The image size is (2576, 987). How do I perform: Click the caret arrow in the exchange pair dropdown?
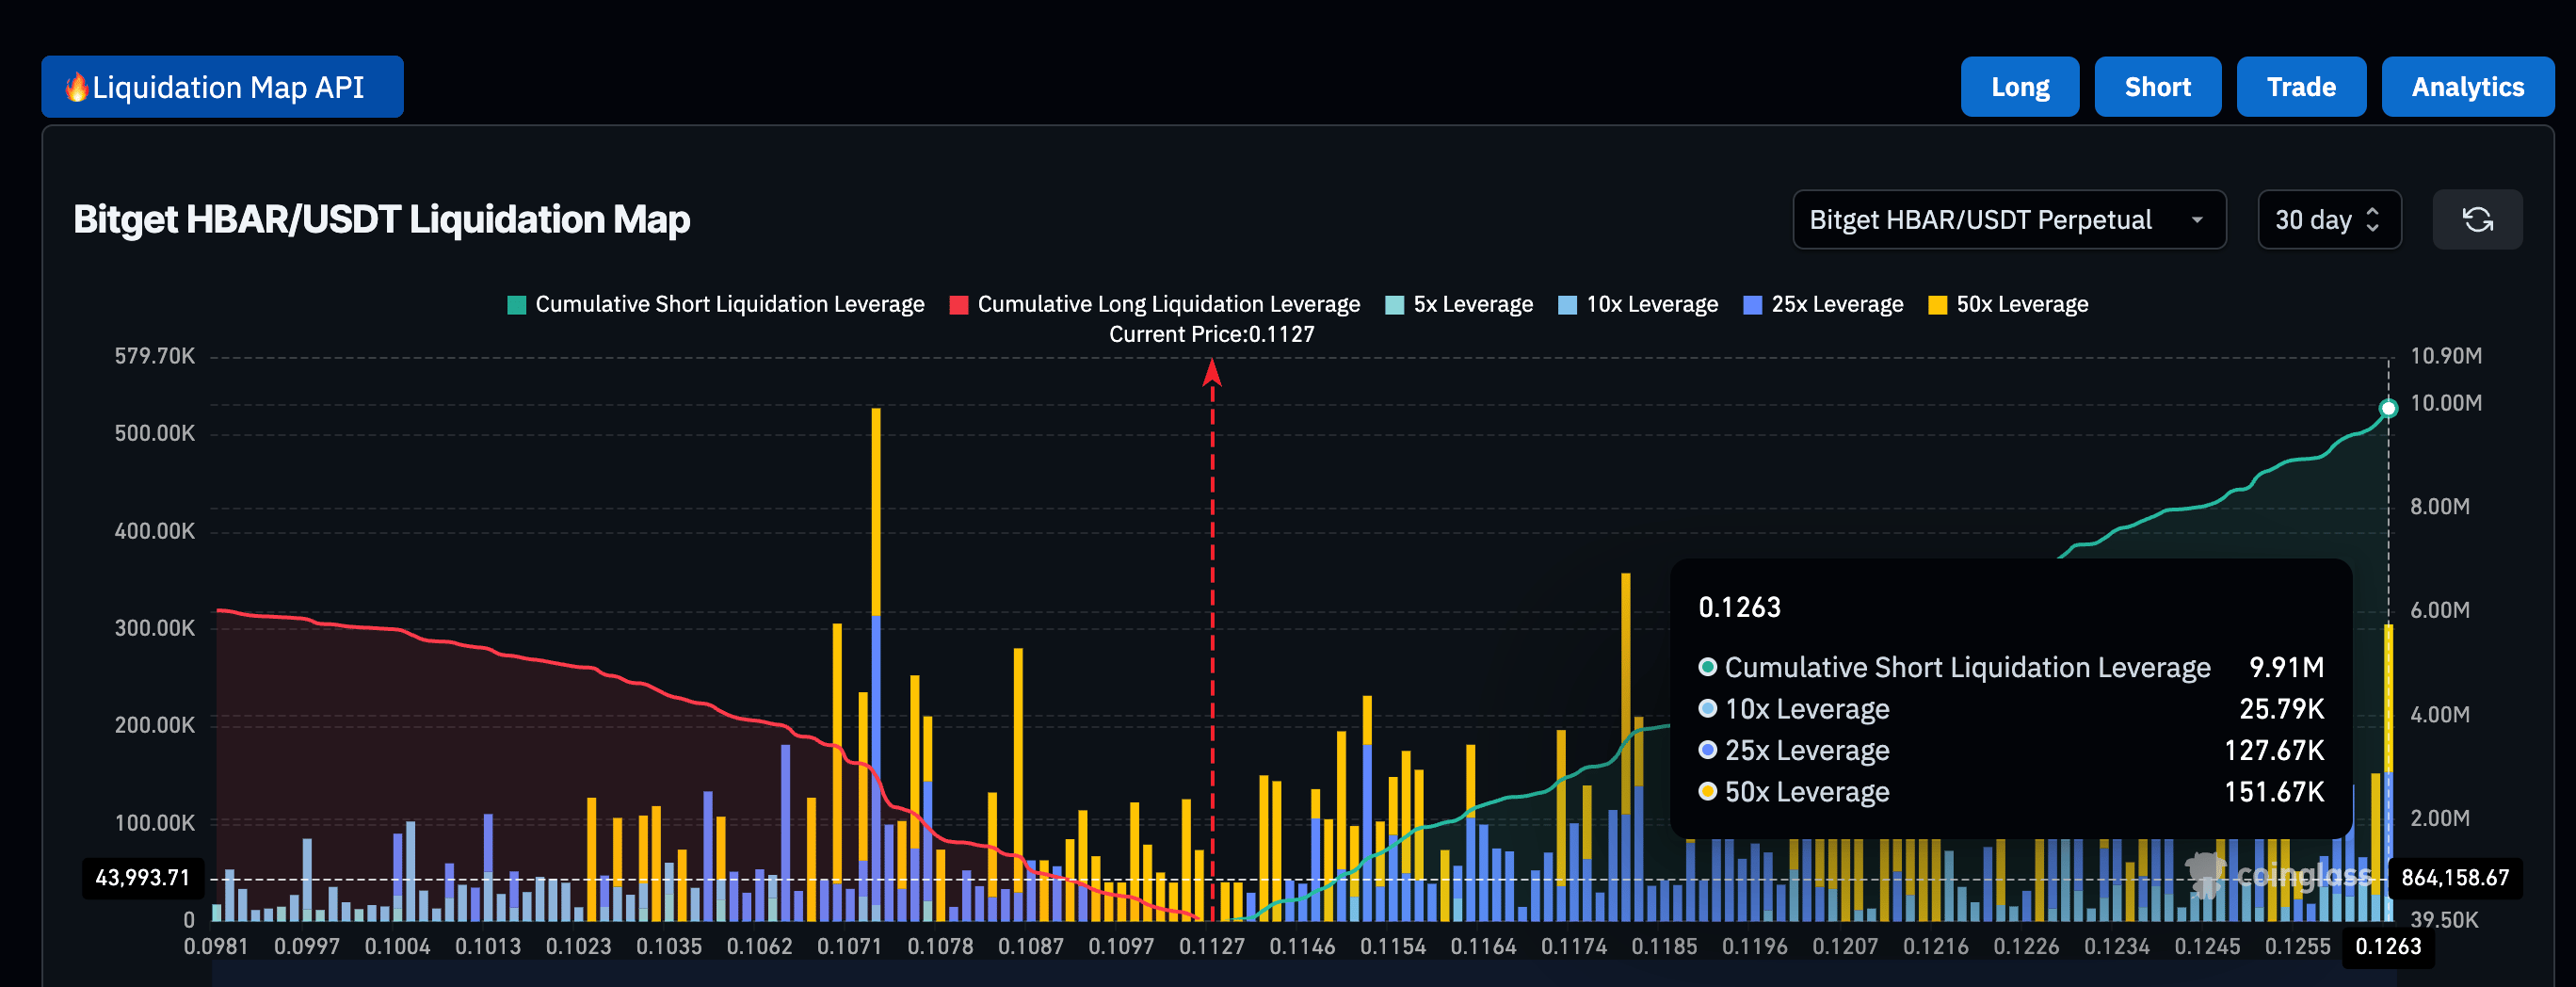pyautogui.click(x=2197, y=220)
